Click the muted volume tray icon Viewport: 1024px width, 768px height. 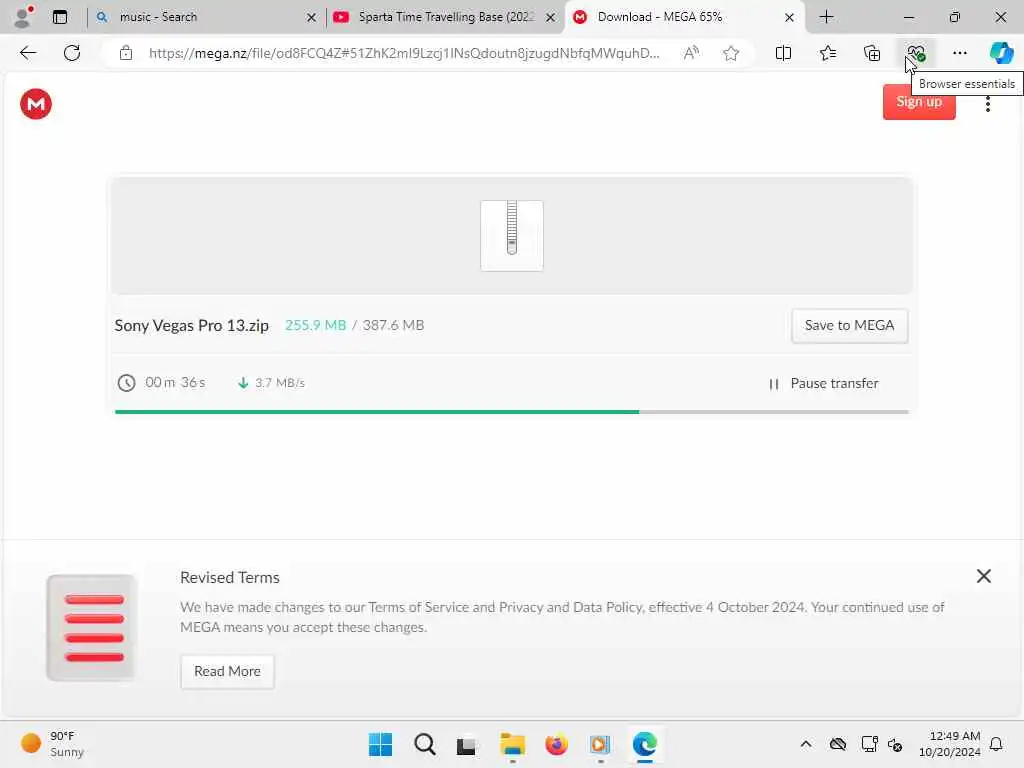click(895, 744)
